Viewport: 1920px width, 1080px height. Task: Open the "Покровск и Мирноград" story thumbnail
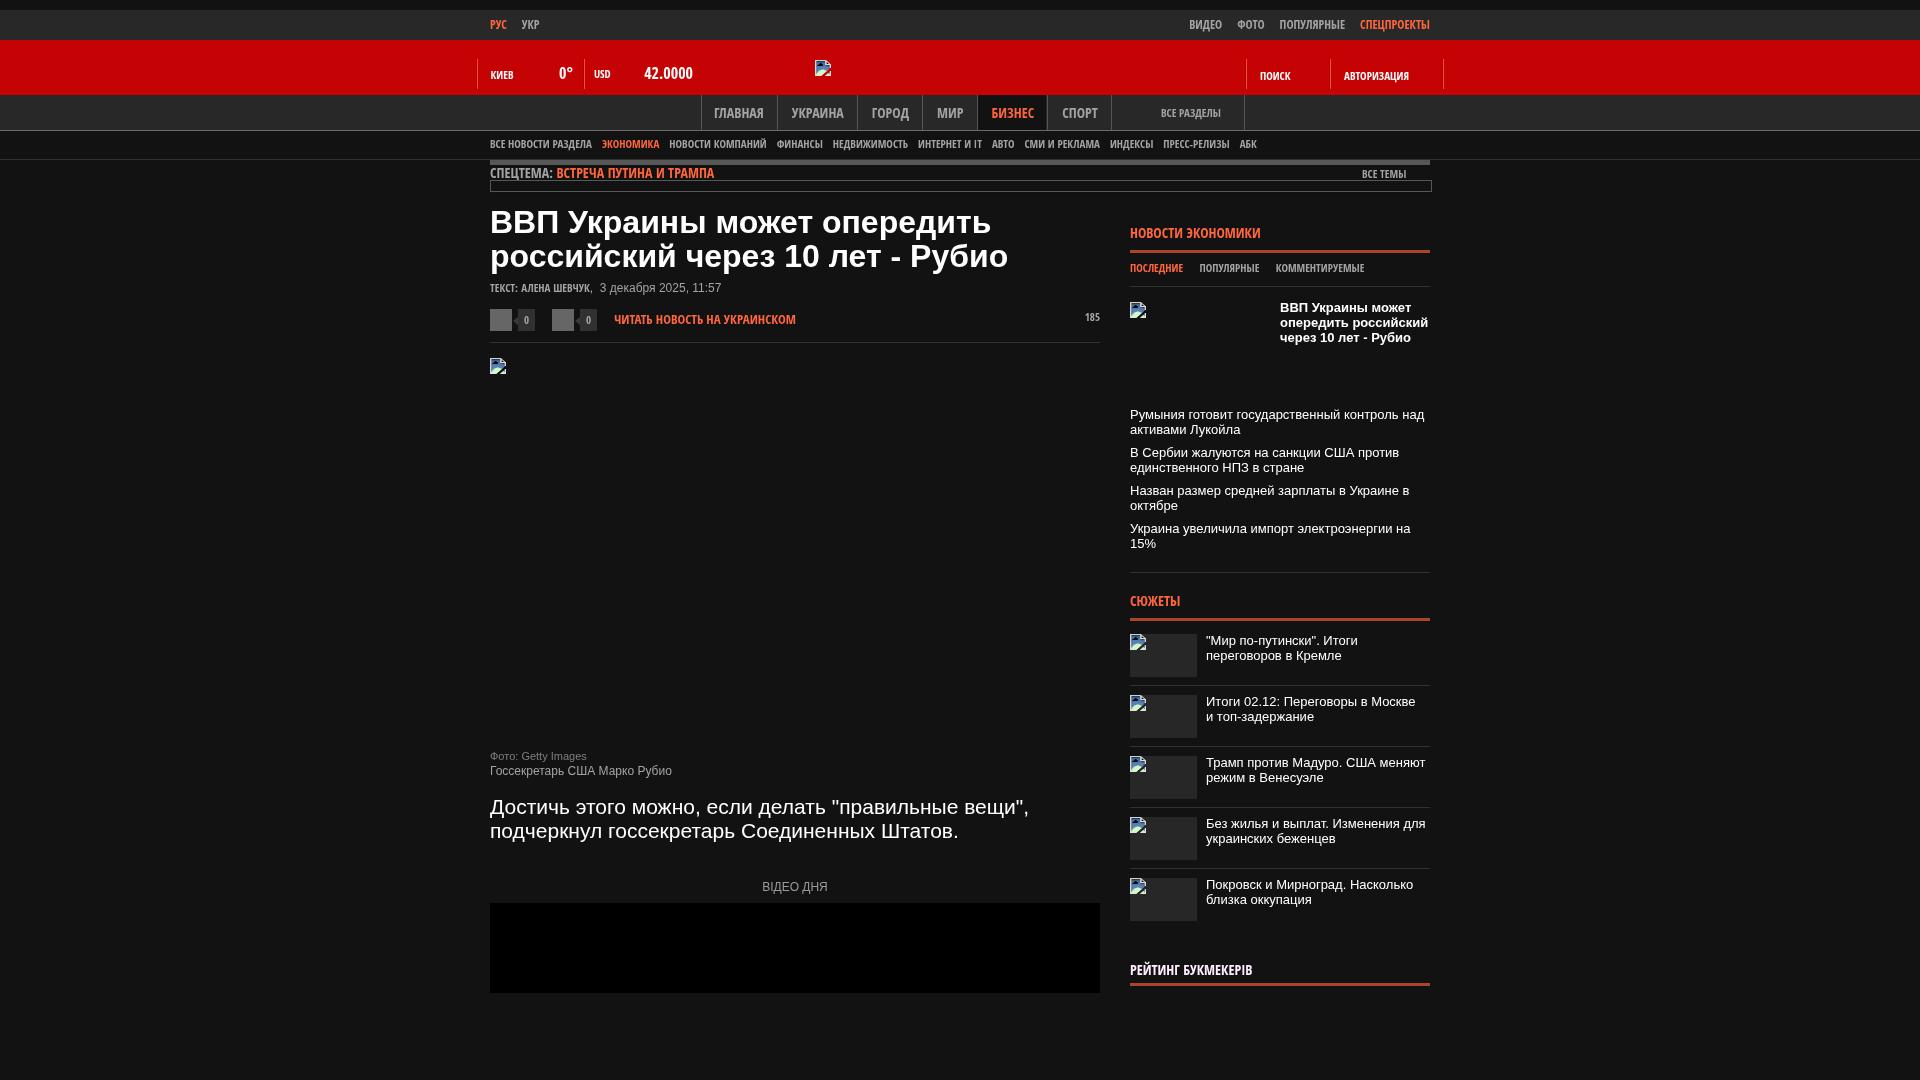(x=1163, y=899)
